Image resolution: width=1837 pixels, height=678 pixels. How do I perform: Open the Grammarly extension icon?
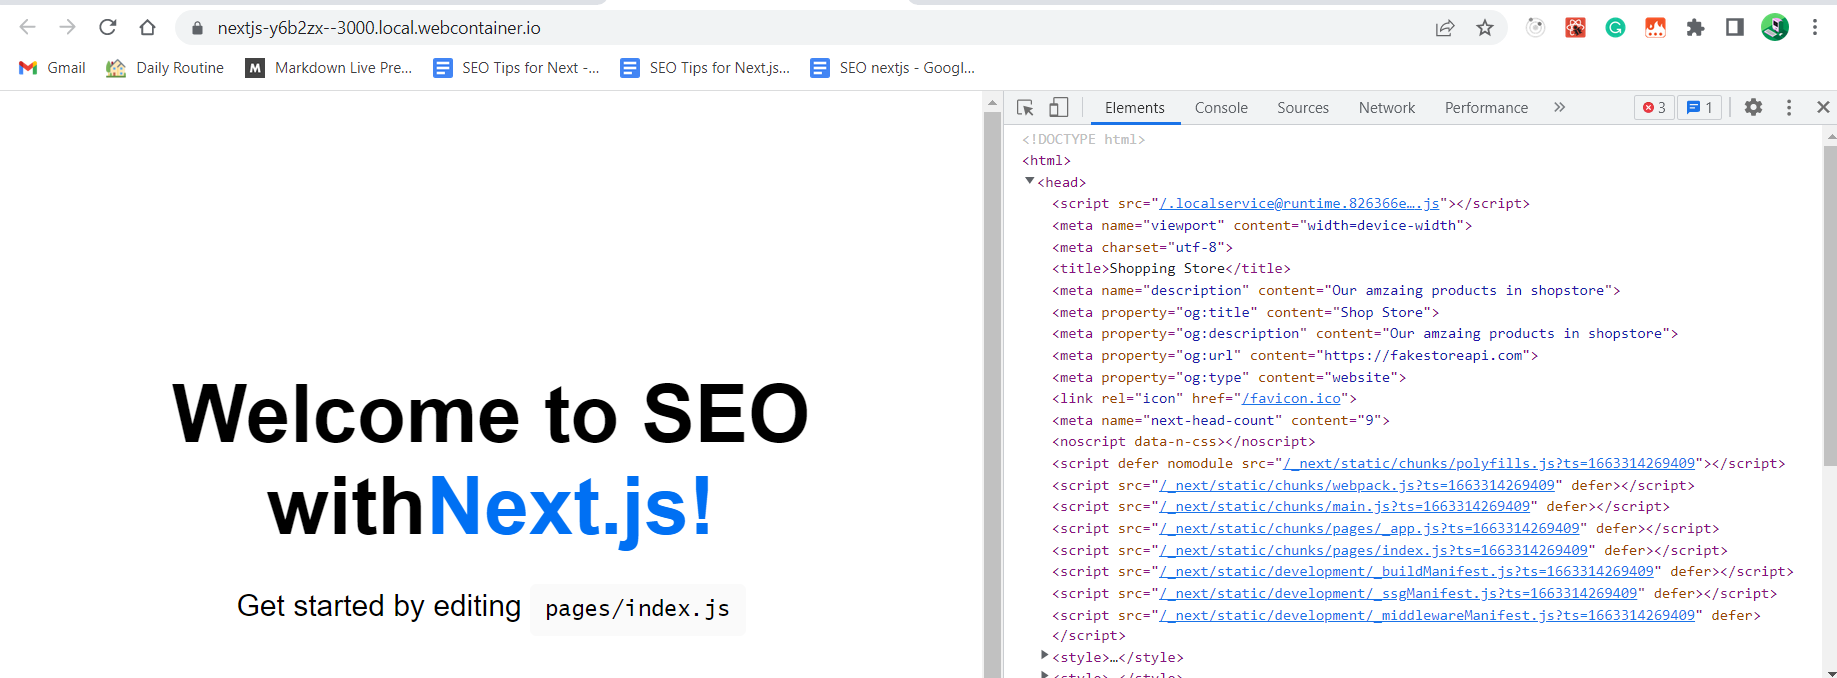[1615, 28]
